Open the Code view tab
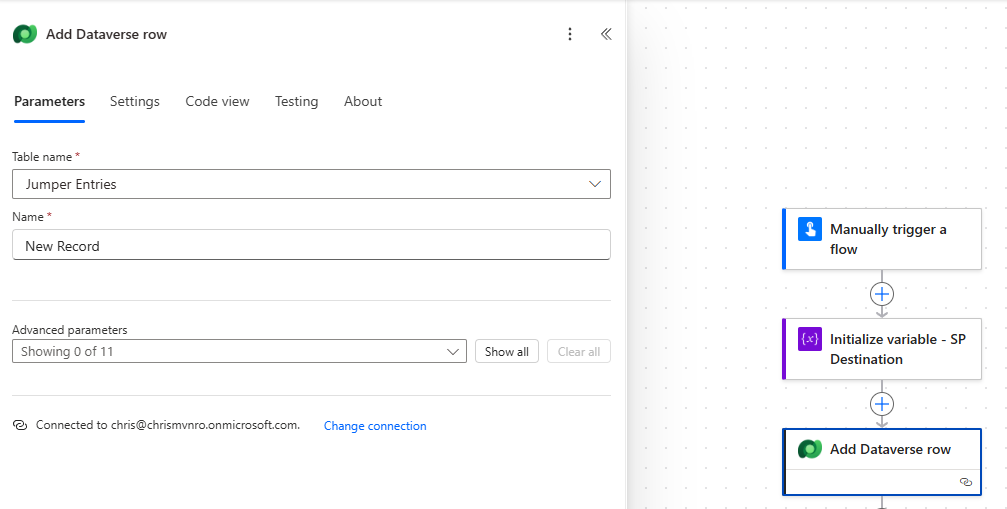This screenshot has width=1007, height=509. coord(217,101)
